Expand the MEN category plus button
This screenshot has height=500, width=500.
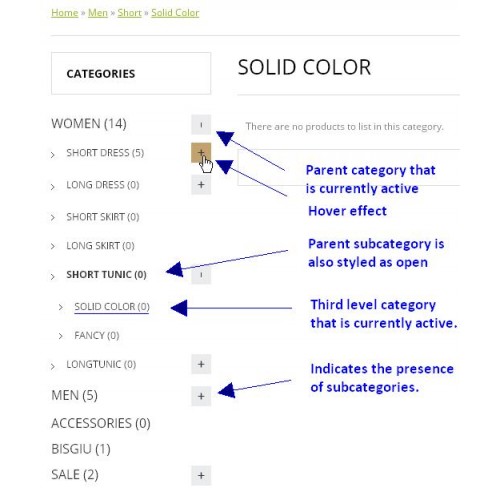pos(201,396)
